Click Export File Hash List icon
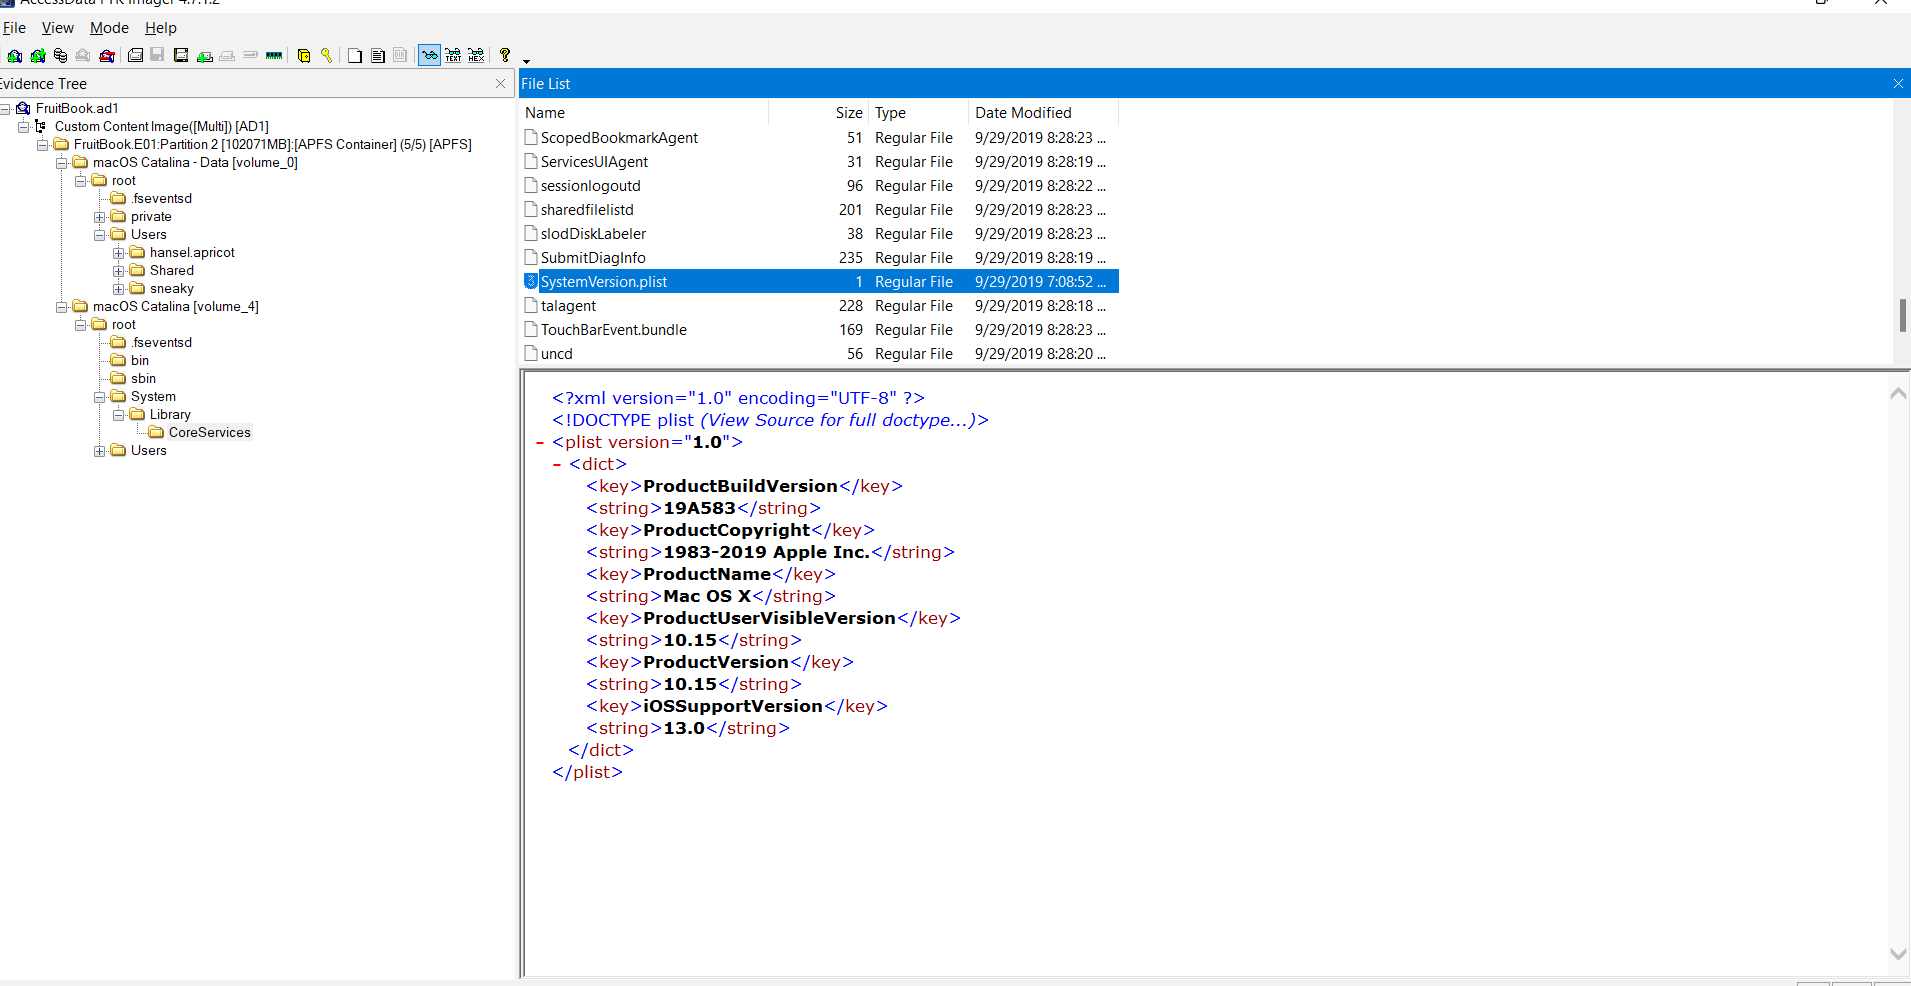Viewport: 1911px width, 986px height. [x=378, y=55]
